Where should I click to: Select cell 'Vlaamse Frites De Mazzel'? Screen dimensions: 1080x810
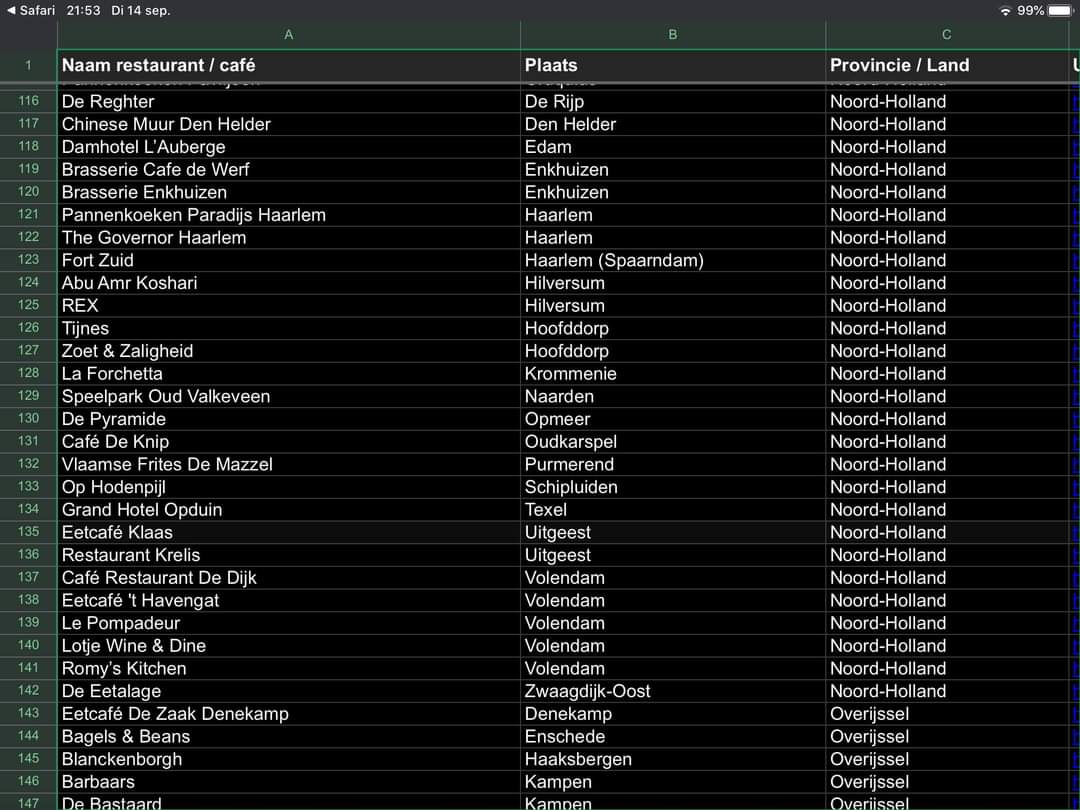[289, 464]
